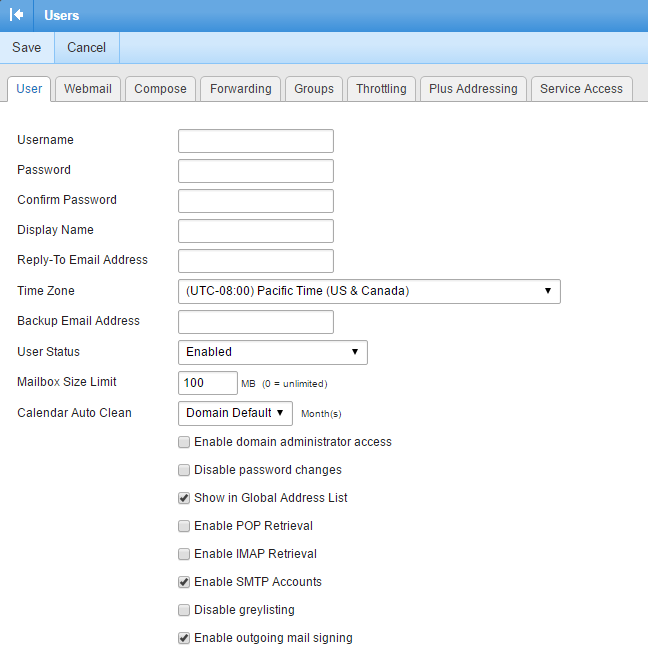Click the 'Time Zone' label
Image resolution: width=648 pixels, height=658 pixels.
pyautogui.click(x=46, y=290)
